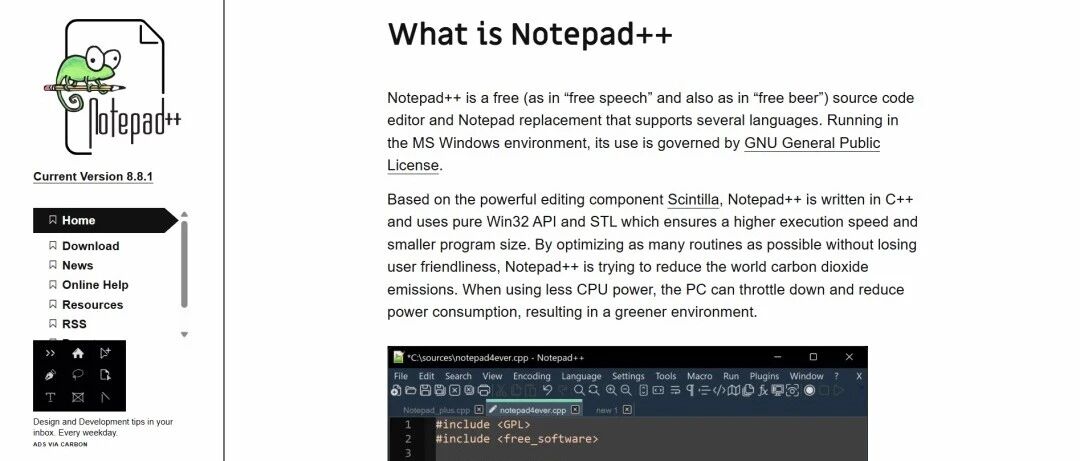Open Encoding menu in Notepad++ screenshot
This screenshot has width=1080, height=461.
coord(532,376)
